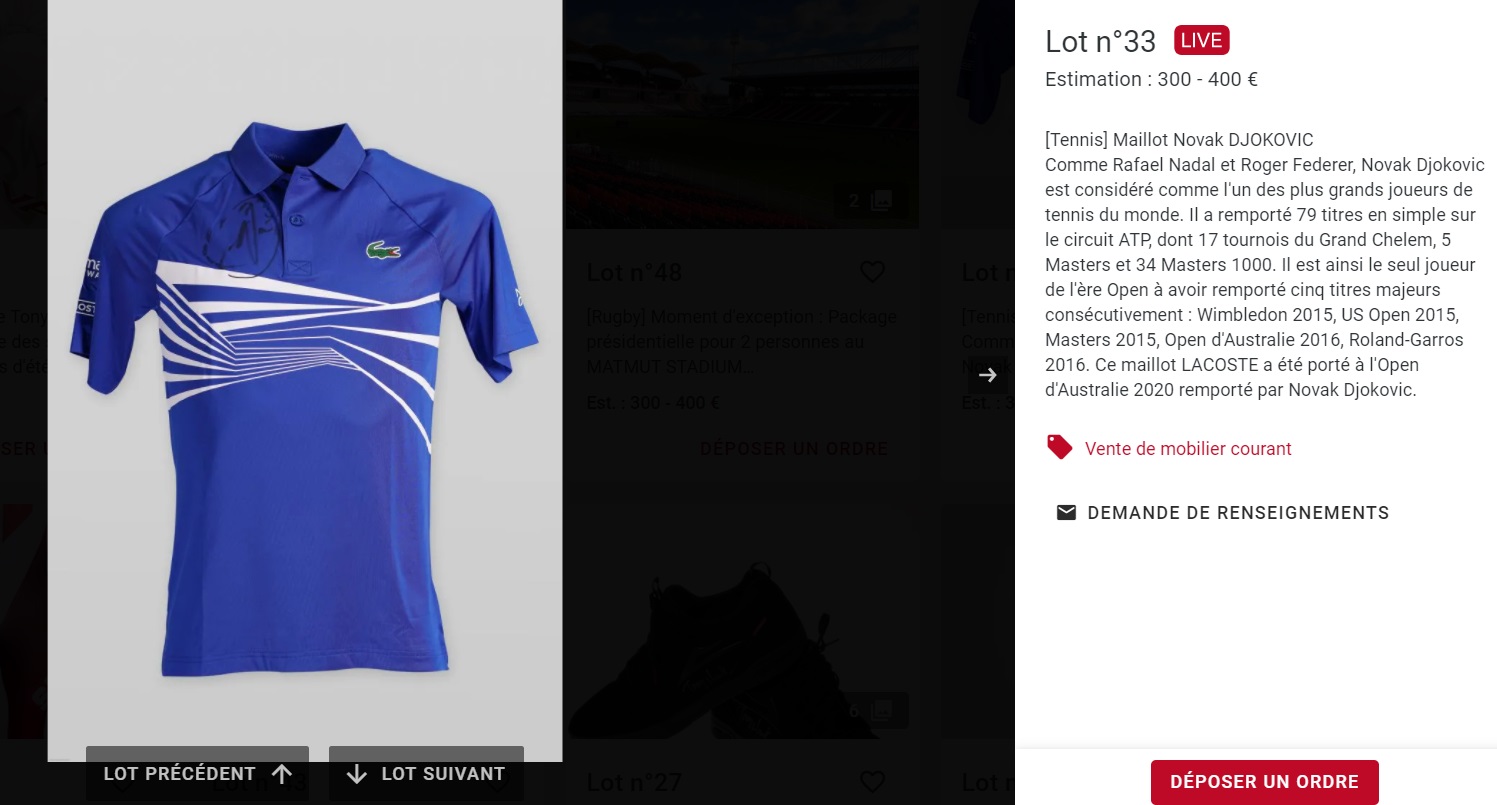
Task: Open DEMANDE DE RENSEIGNEMENTS text link
Action: [x=1238, y=513]
